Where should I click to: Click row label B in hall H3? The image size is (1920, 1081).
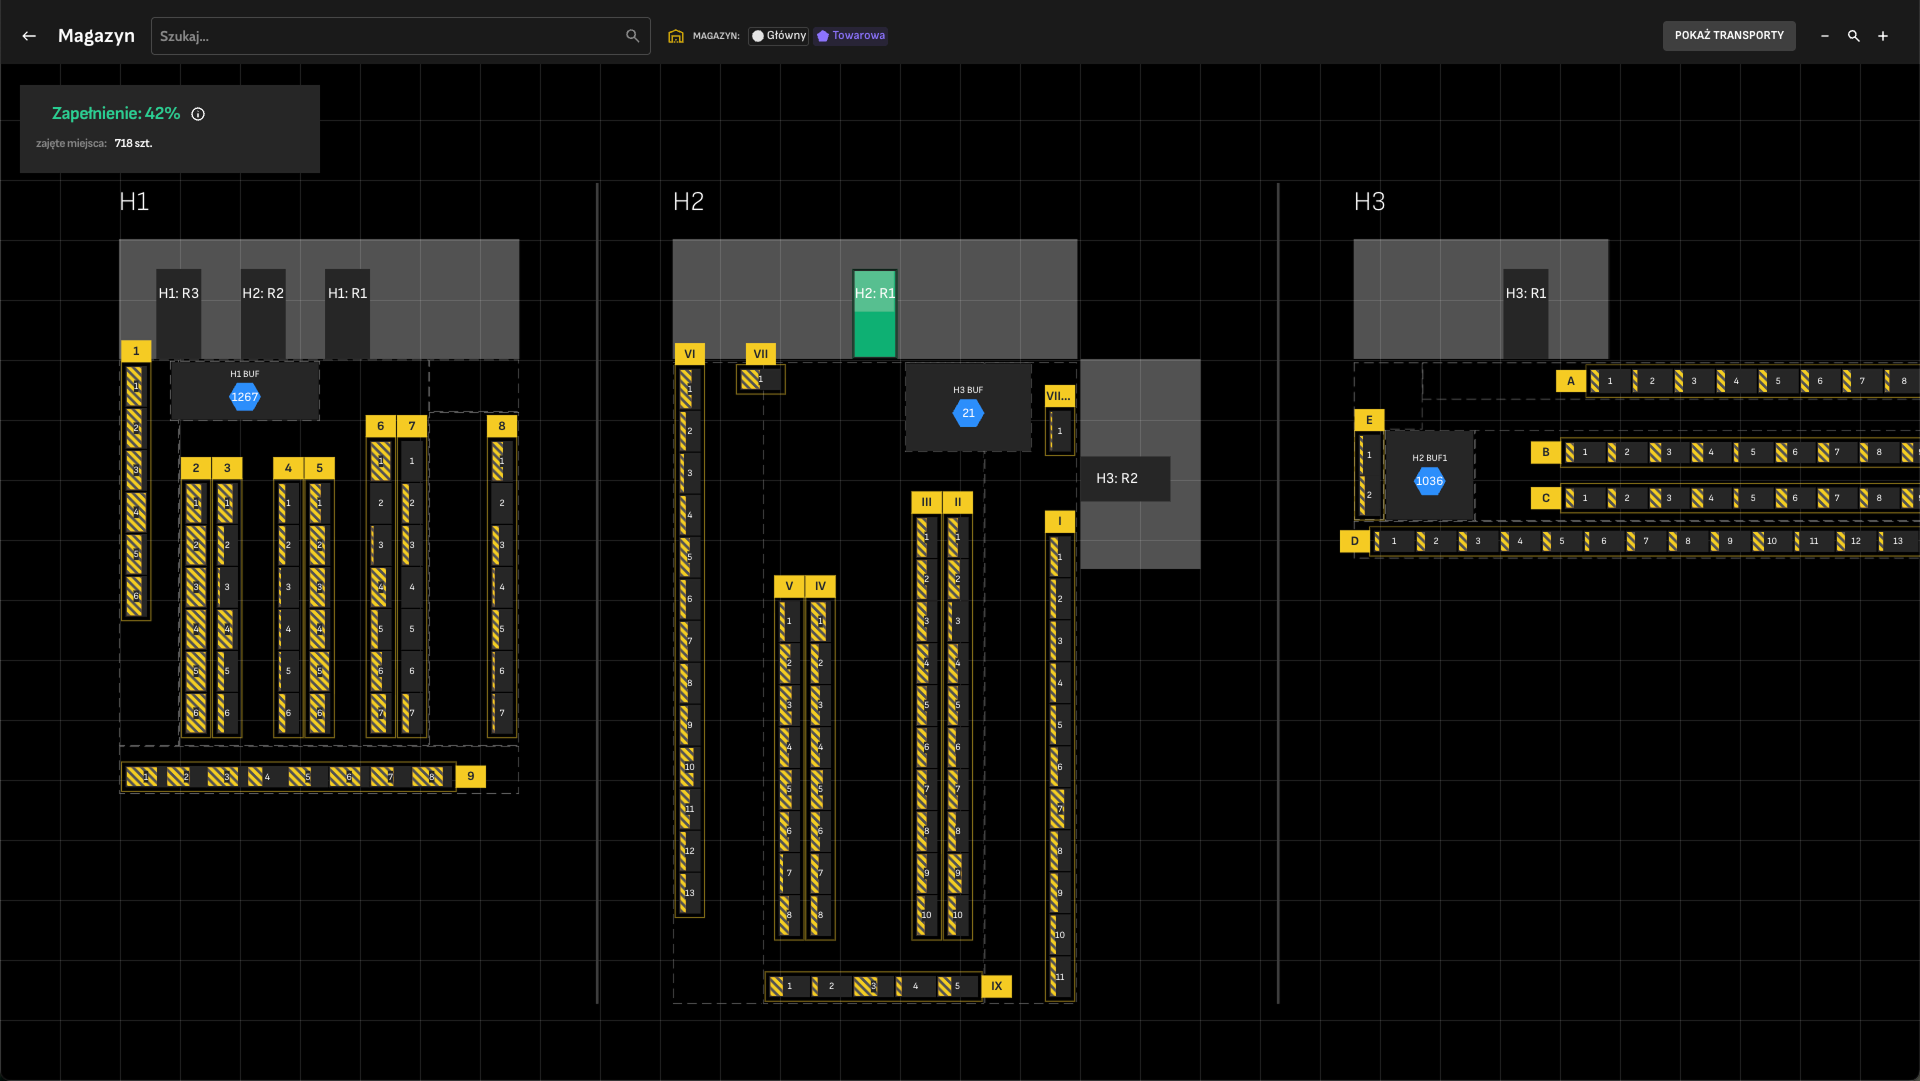(x=1546, y=452)
